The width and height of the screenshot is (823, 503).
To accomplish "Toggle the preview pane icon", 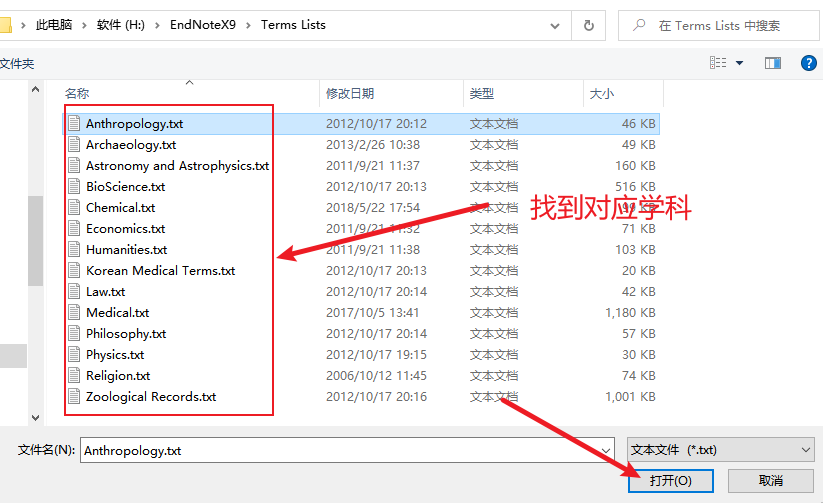I will 773,63.
